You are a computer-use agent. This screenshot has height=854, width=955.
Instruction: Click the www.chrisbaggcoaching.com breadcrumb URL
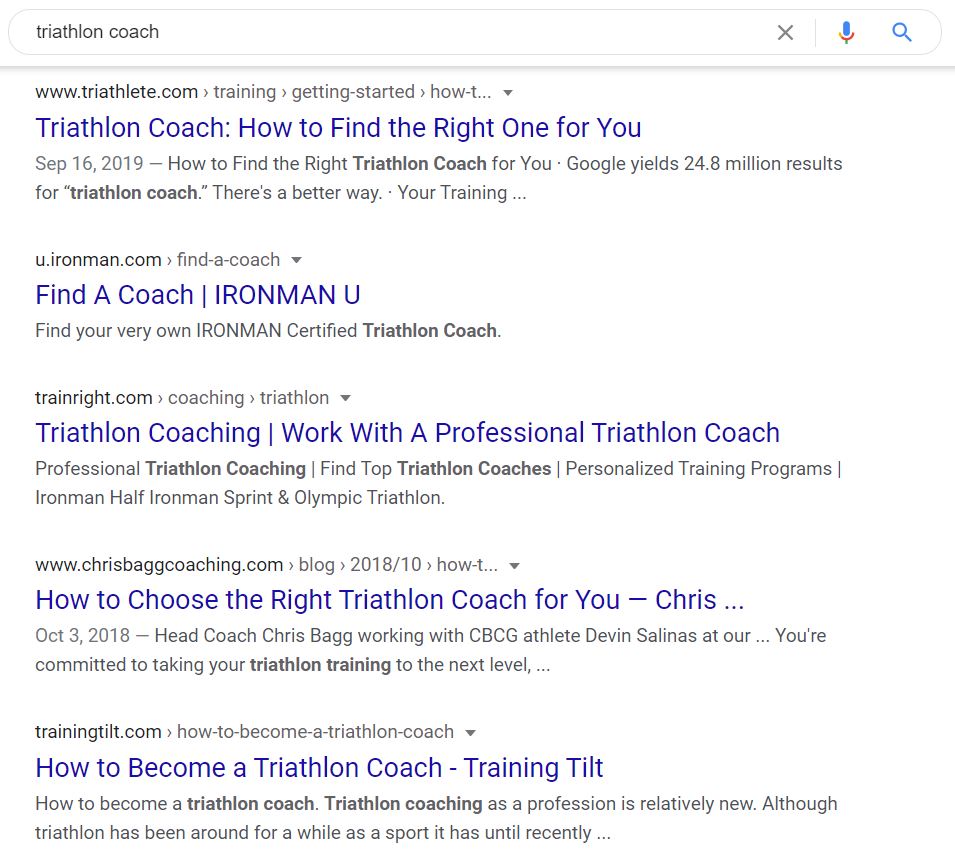(x=266, y=565)
